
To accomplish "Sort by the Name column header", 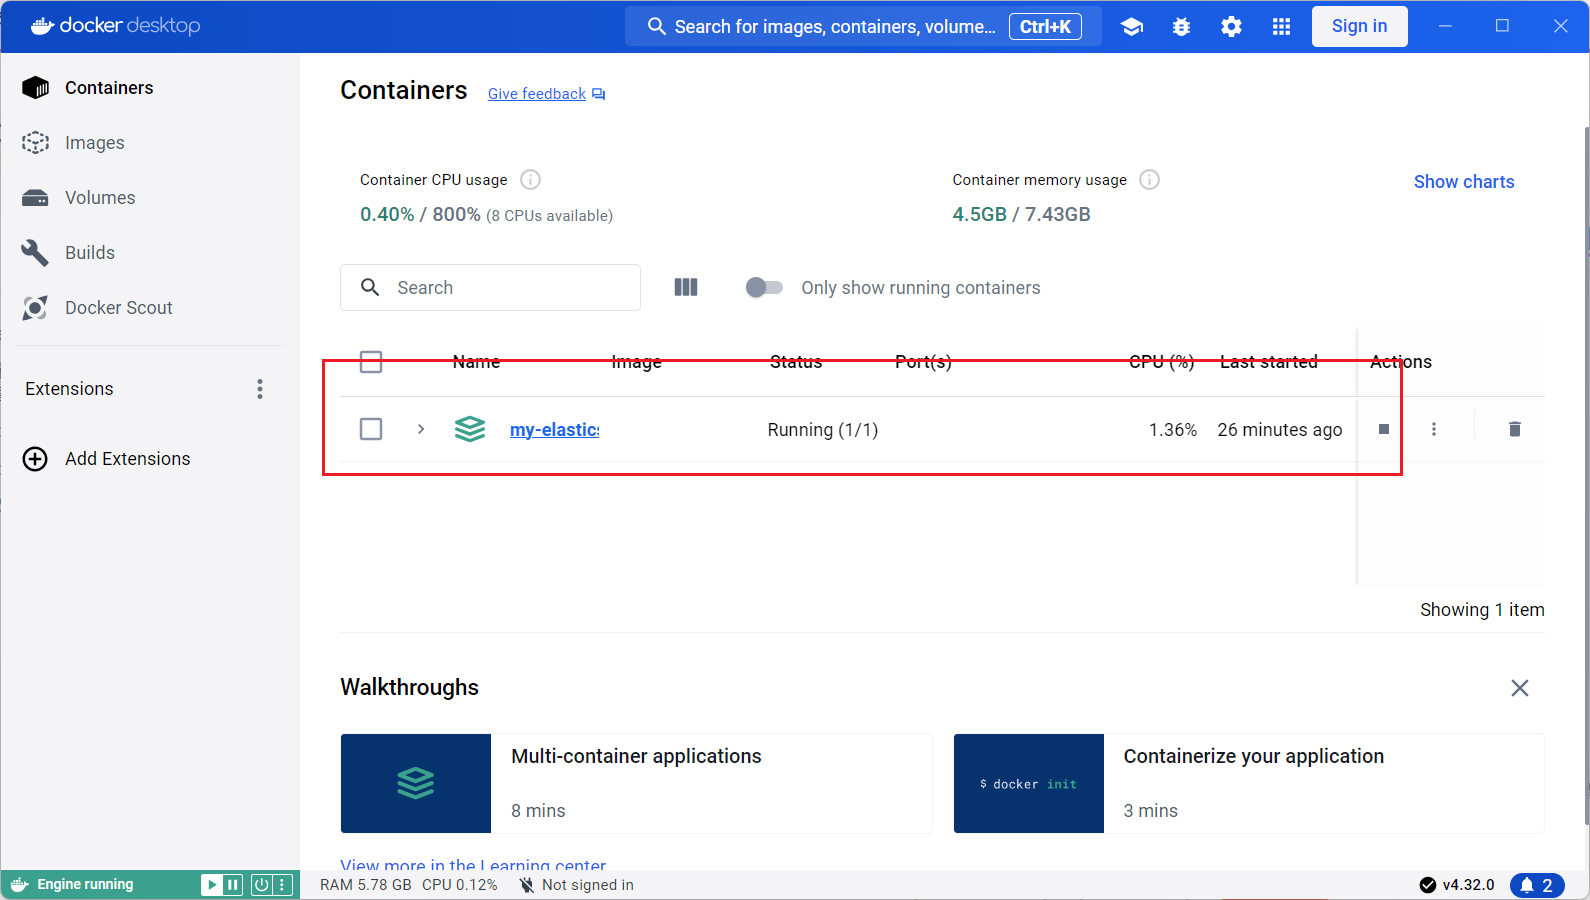I will pos(476,362).
